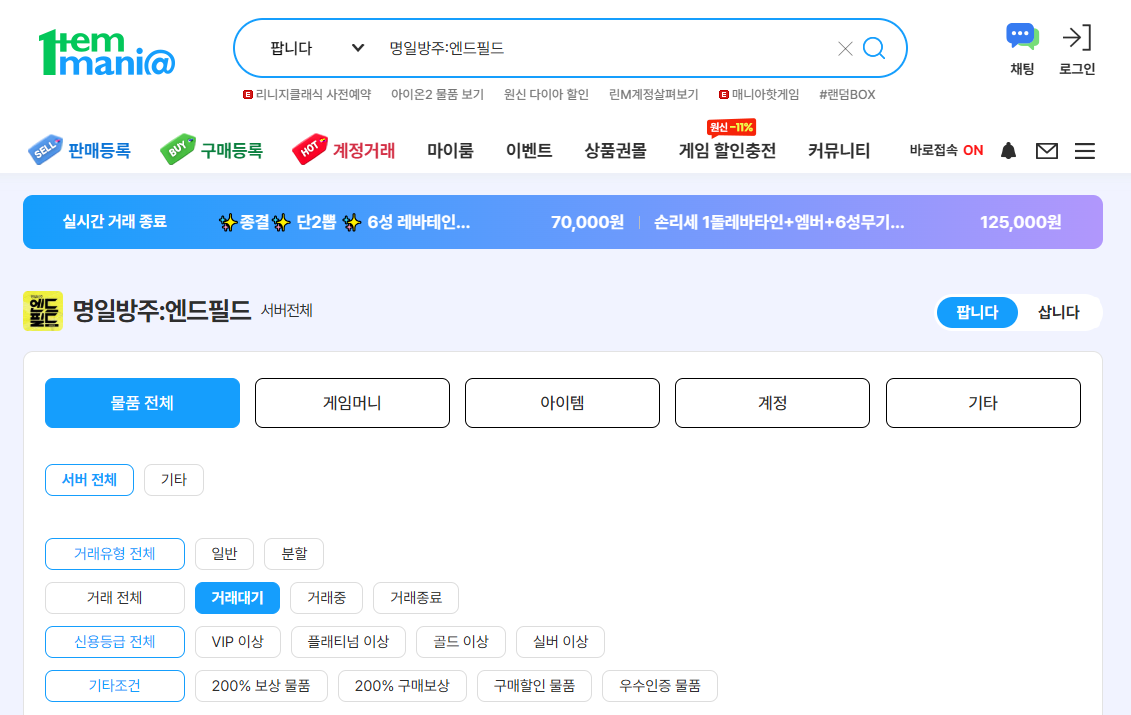Viewport: 1131px width, 715px height.
Task: Select 서버 전체 filter
Action: (x=89, y=480)
